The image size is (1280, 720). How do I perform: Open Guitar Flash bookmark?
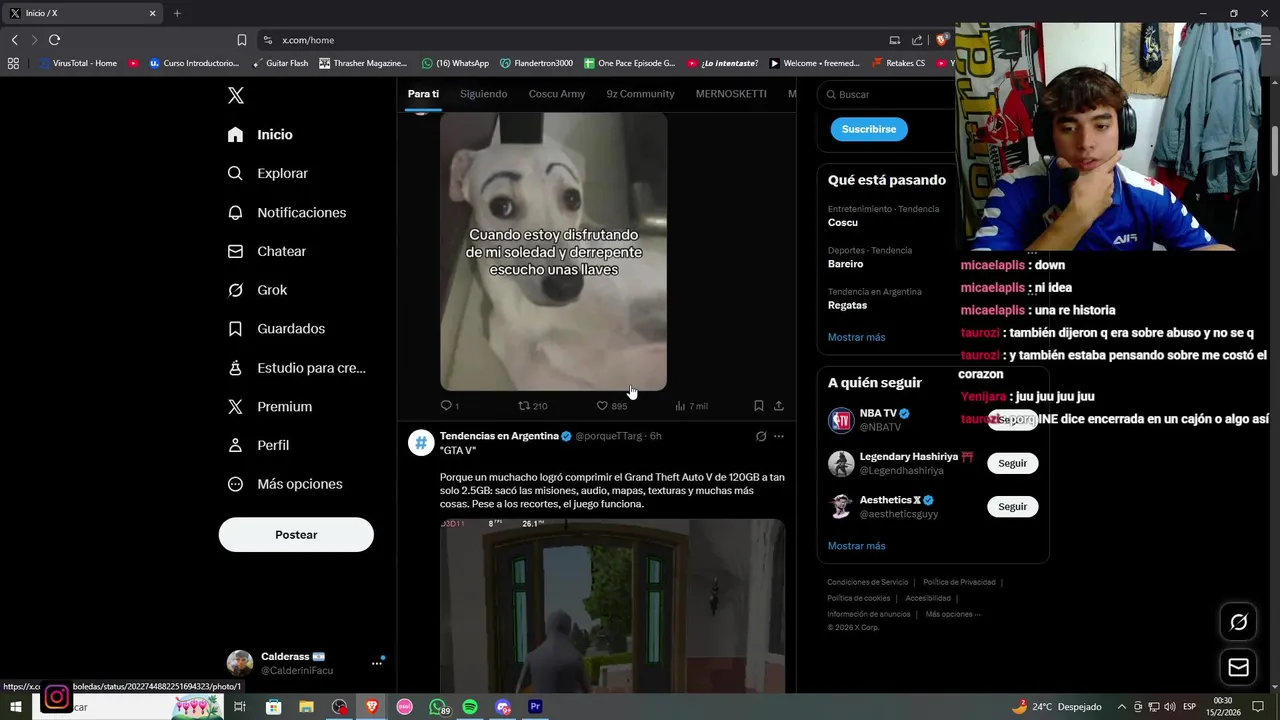(x=279, y=63)
